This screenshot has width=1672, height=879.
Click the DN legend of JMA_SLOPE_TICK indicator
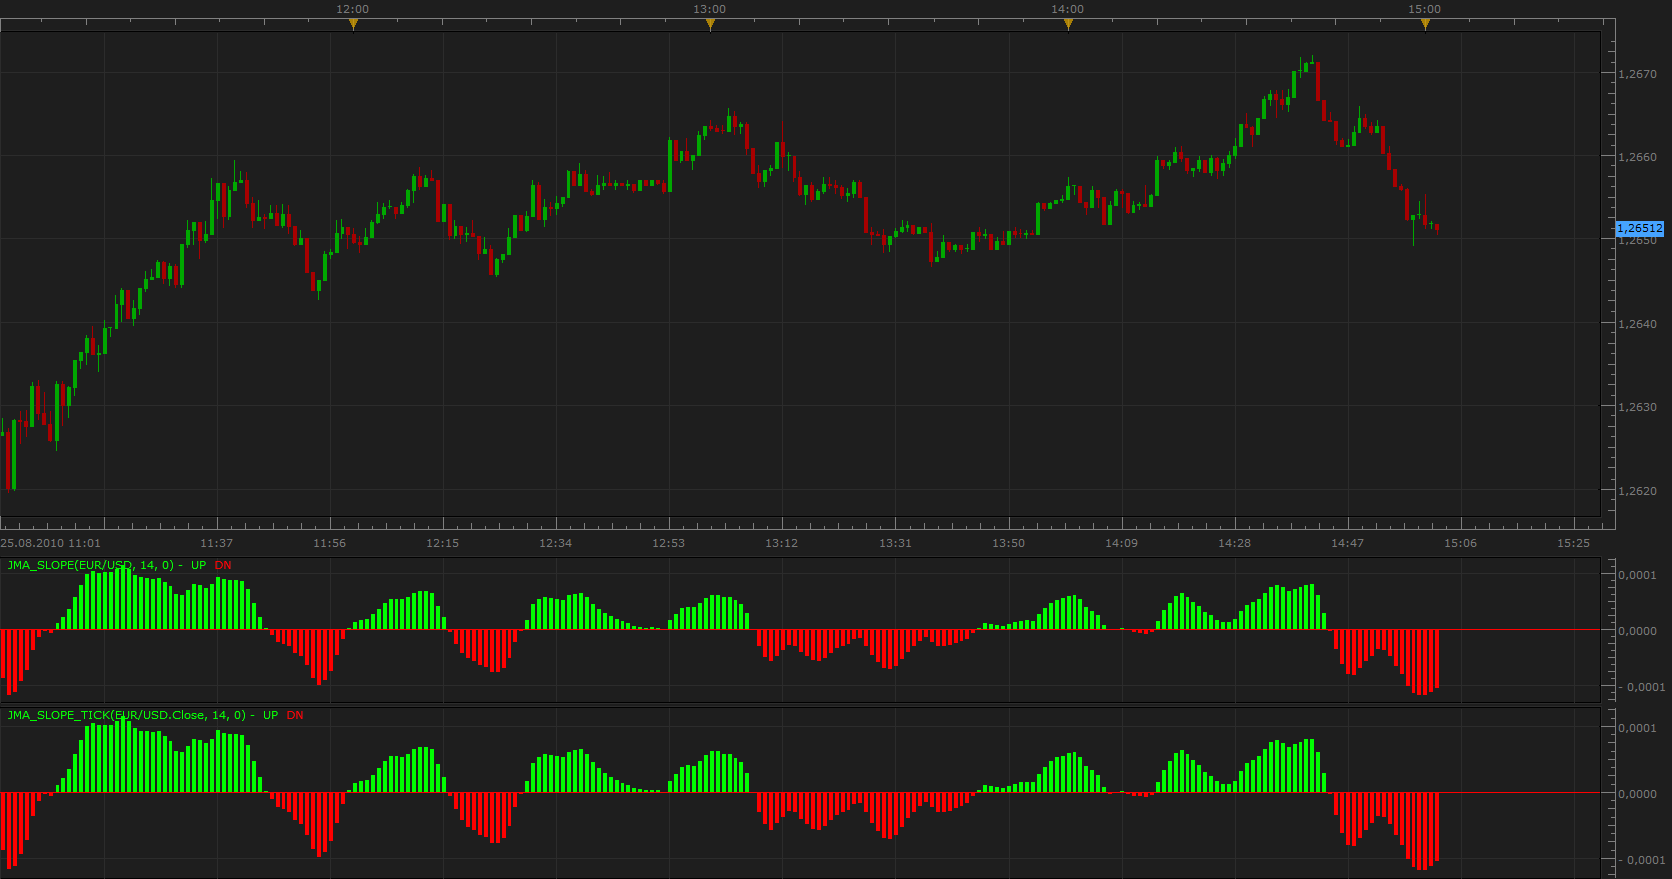click(295, 715)
